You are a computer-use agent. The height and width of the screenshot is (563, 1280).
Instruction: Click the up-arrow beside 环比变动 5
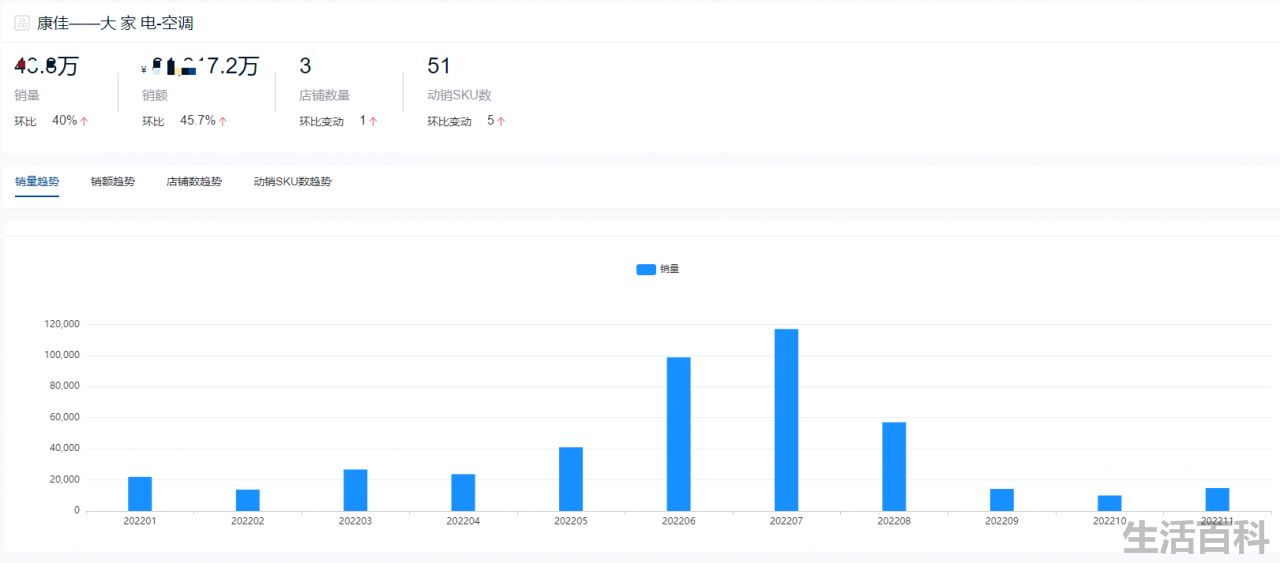[501, 121]
